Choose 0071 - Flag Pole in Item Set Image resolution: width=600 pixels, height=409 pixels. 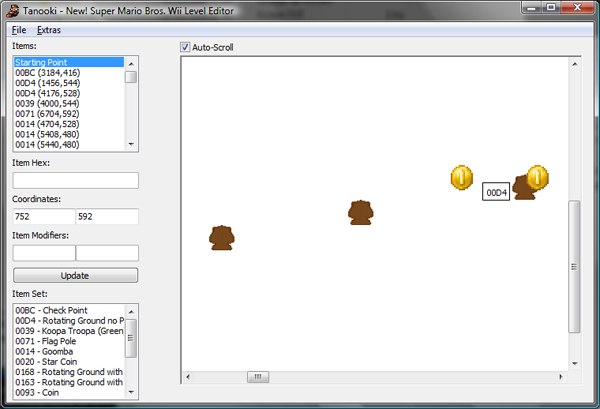(69, 341)
